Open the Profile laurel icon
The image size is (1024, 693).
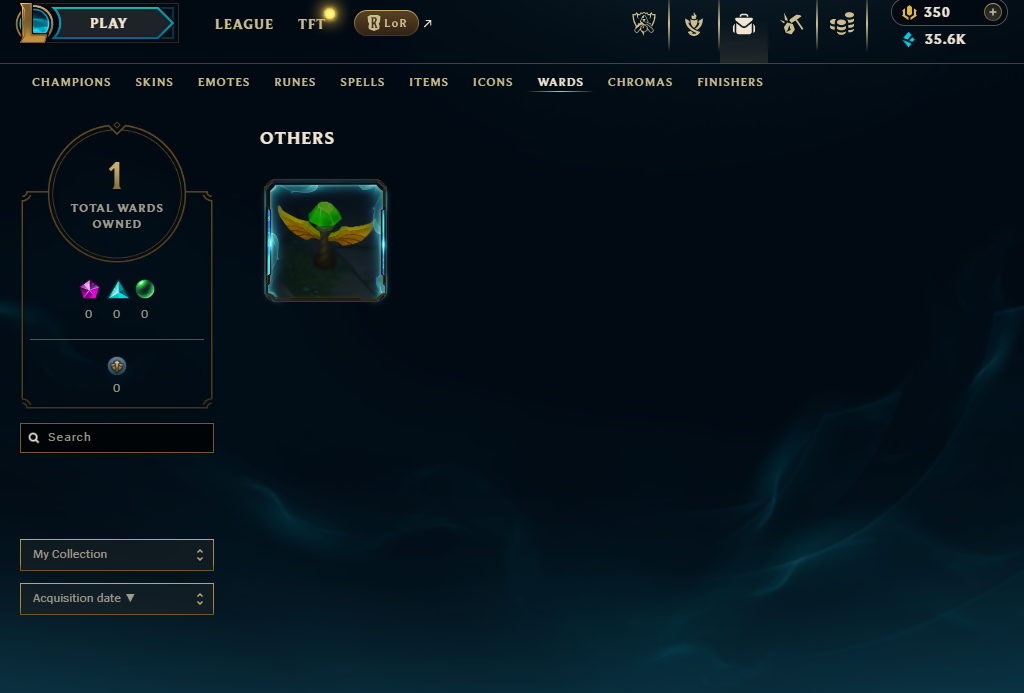[x=694, y=25]
